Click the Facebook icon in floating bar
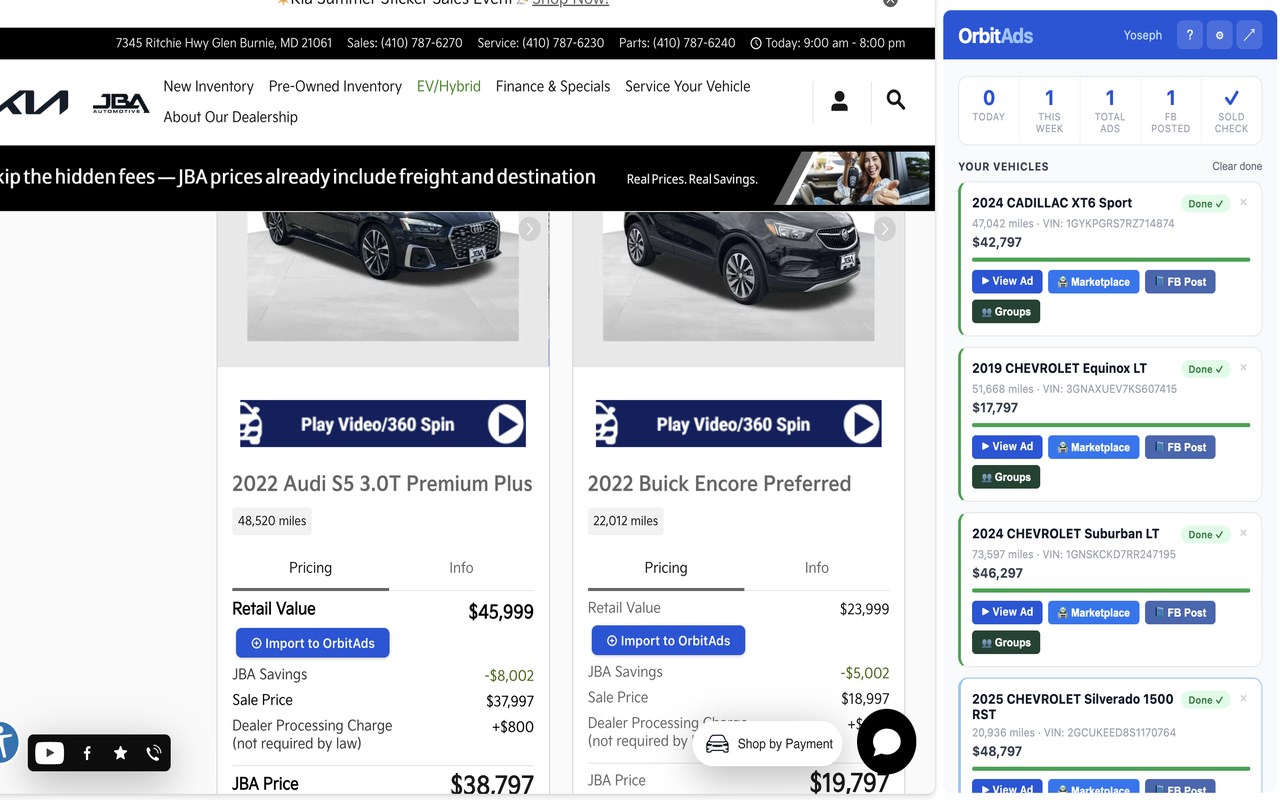Screen dimensions: 1280x800 [87, 753]
